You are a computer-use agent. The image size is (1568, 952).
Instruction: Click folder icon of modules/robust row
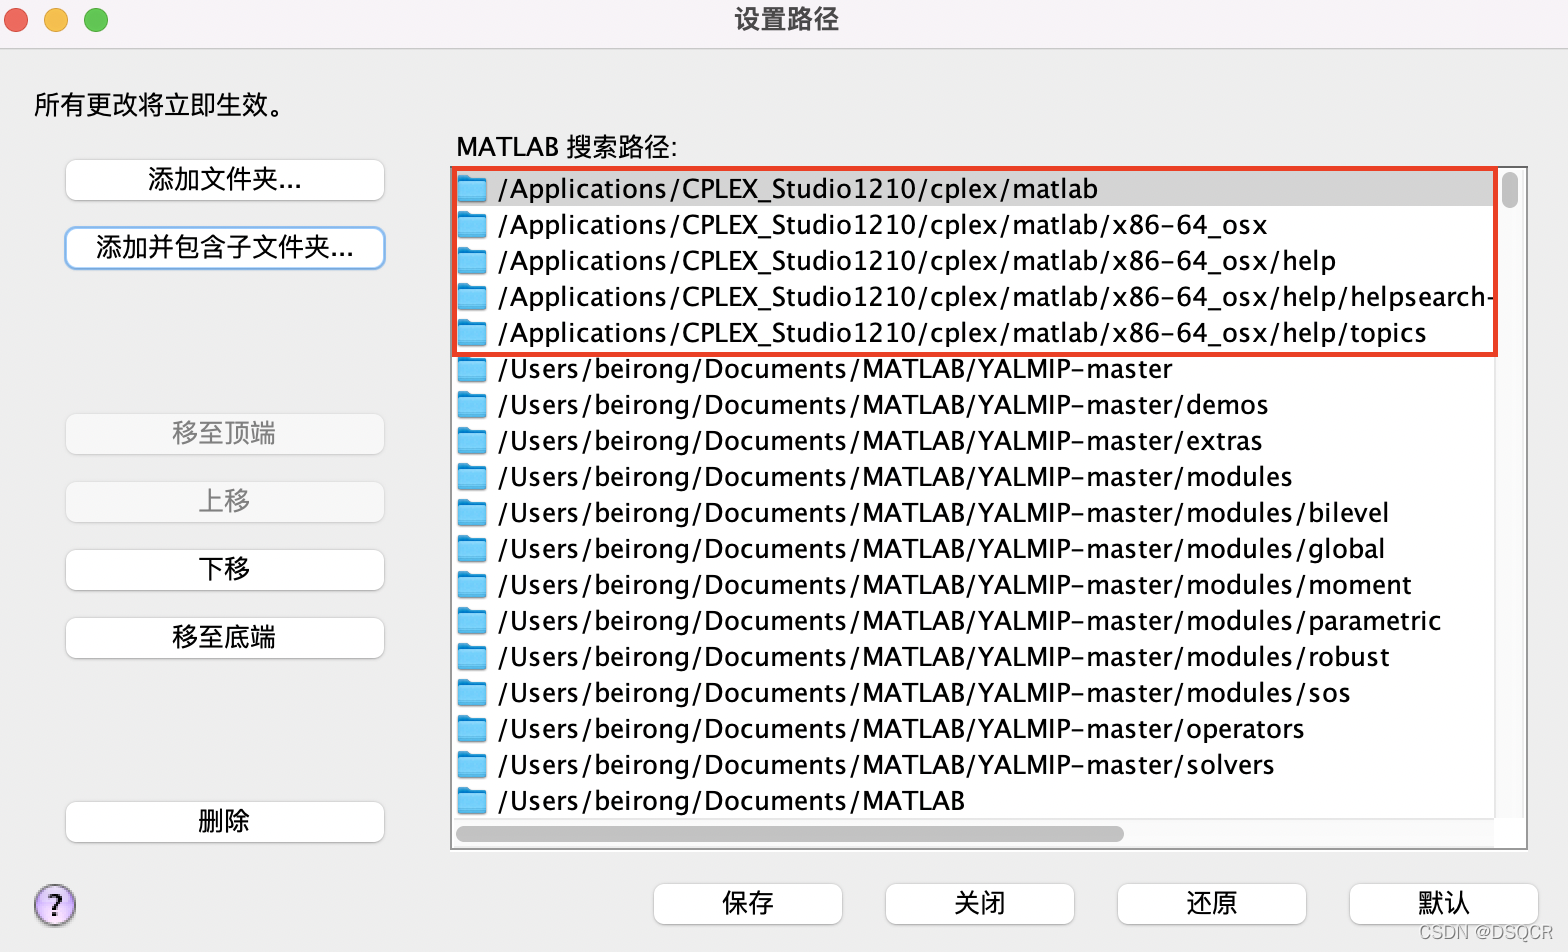(472, 657)
